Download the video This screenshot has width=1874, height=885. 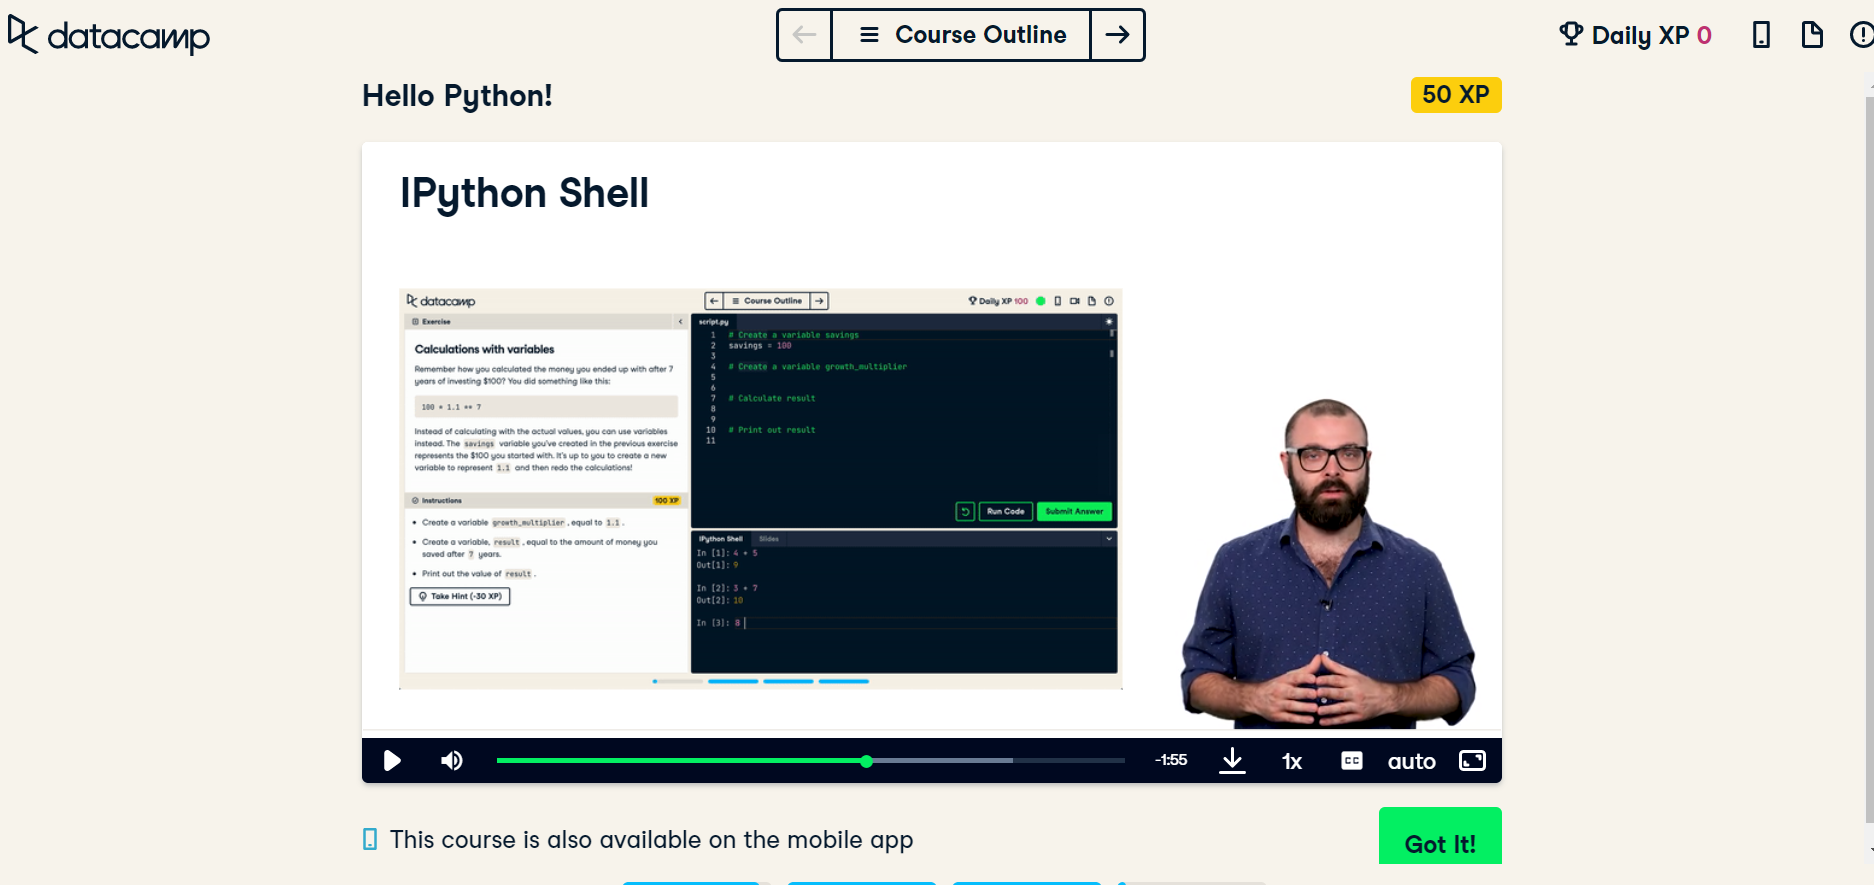tap(1233, 761)
